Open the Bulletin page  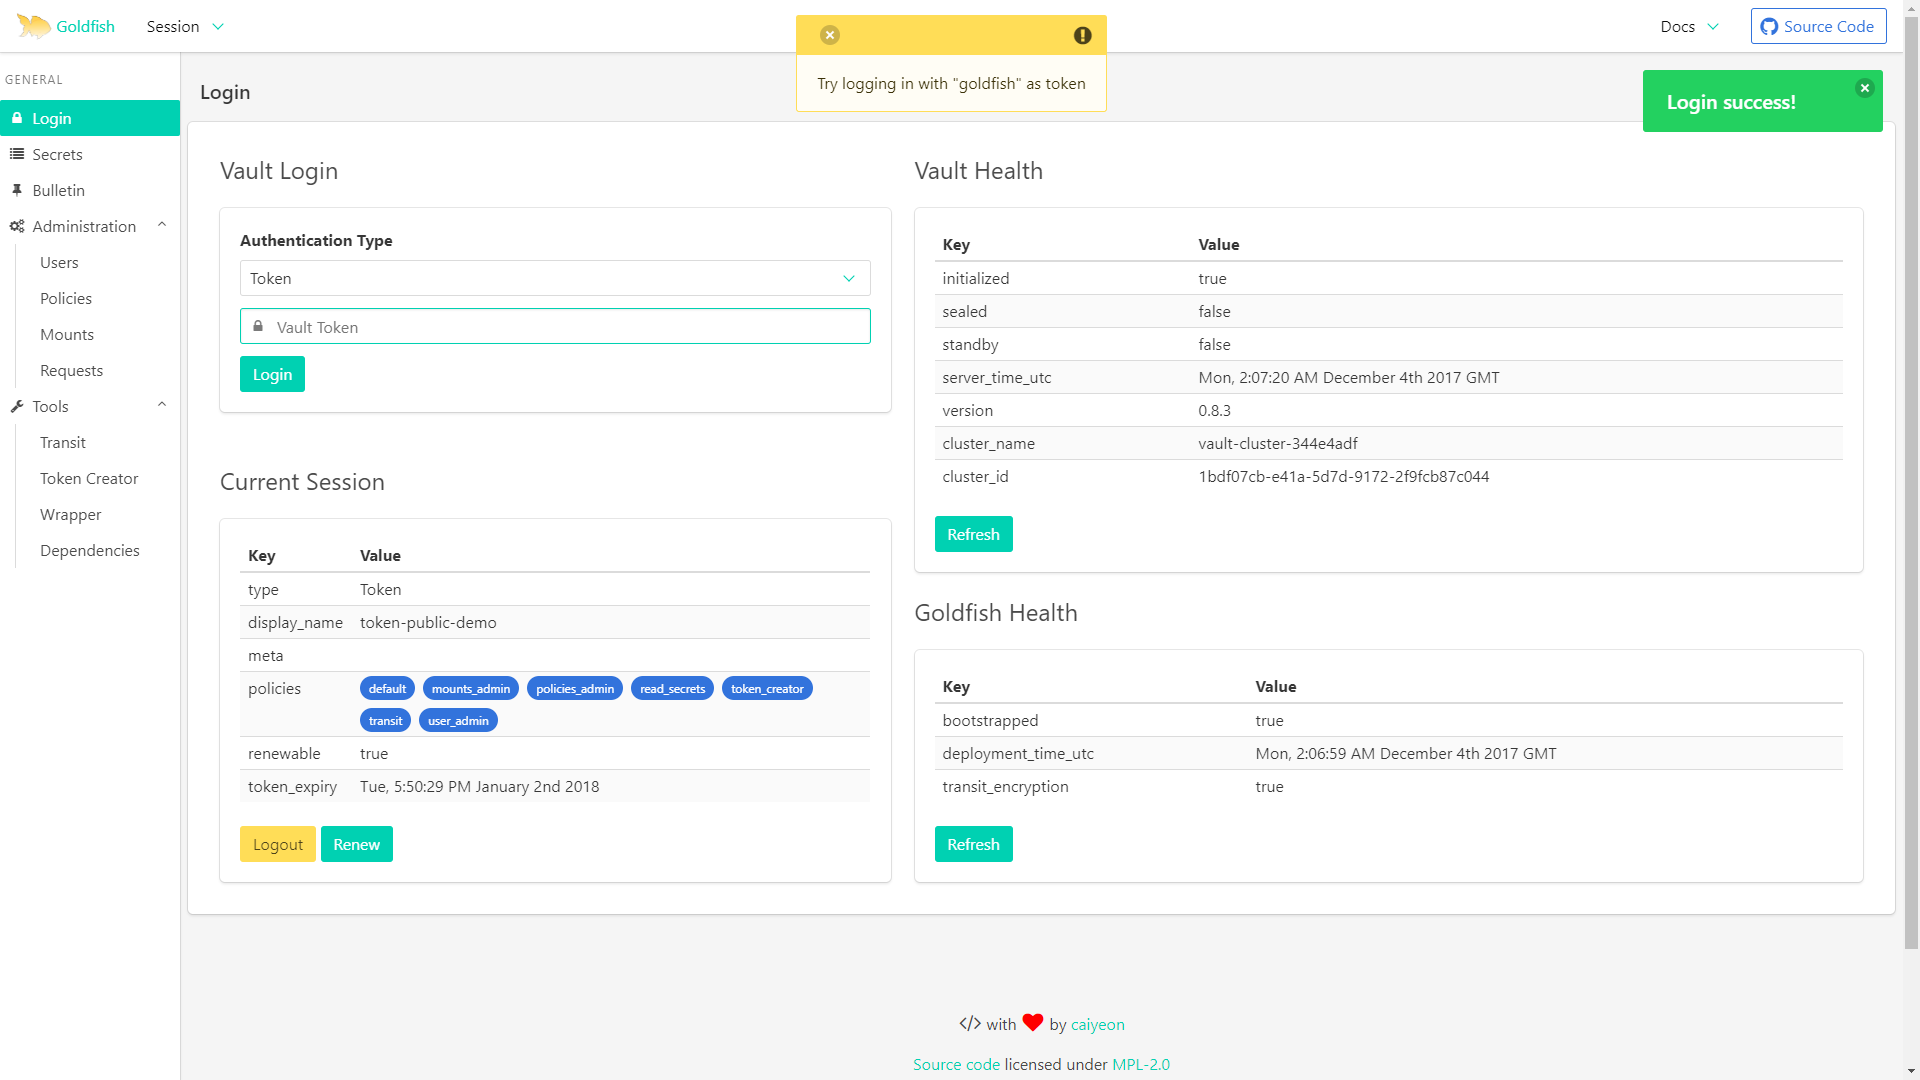[x=58, y=191]
